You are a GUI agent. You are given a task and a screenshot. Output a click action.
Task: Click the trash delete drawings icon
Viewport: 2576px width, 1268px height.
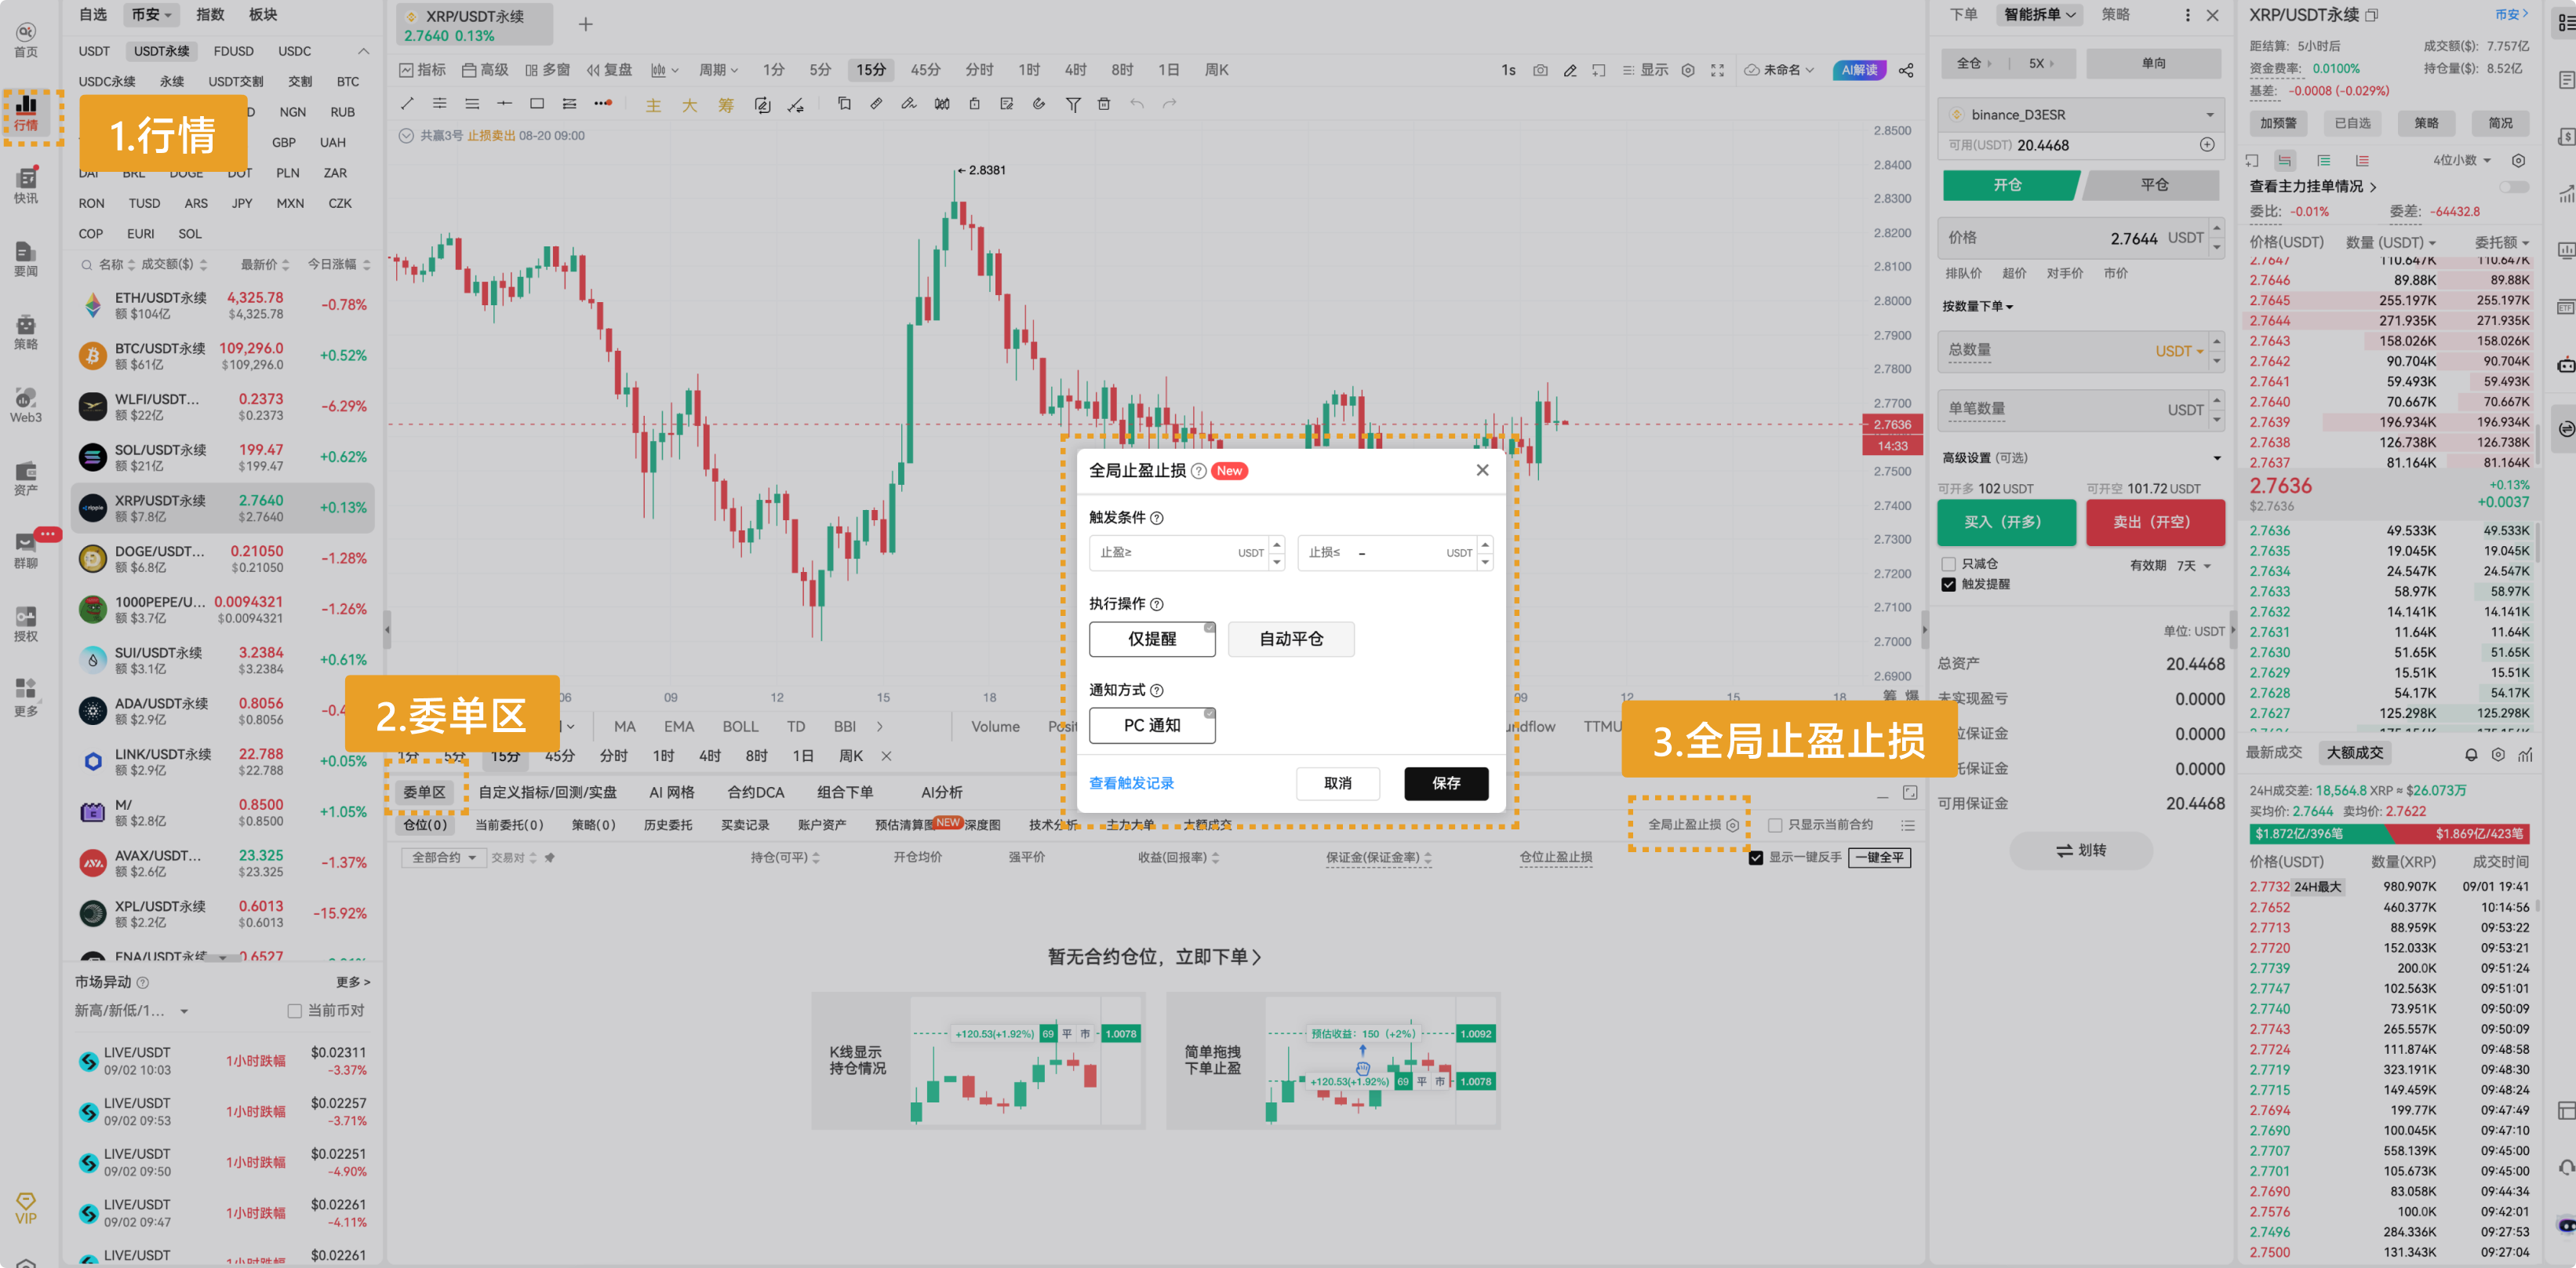point(1104,104)
